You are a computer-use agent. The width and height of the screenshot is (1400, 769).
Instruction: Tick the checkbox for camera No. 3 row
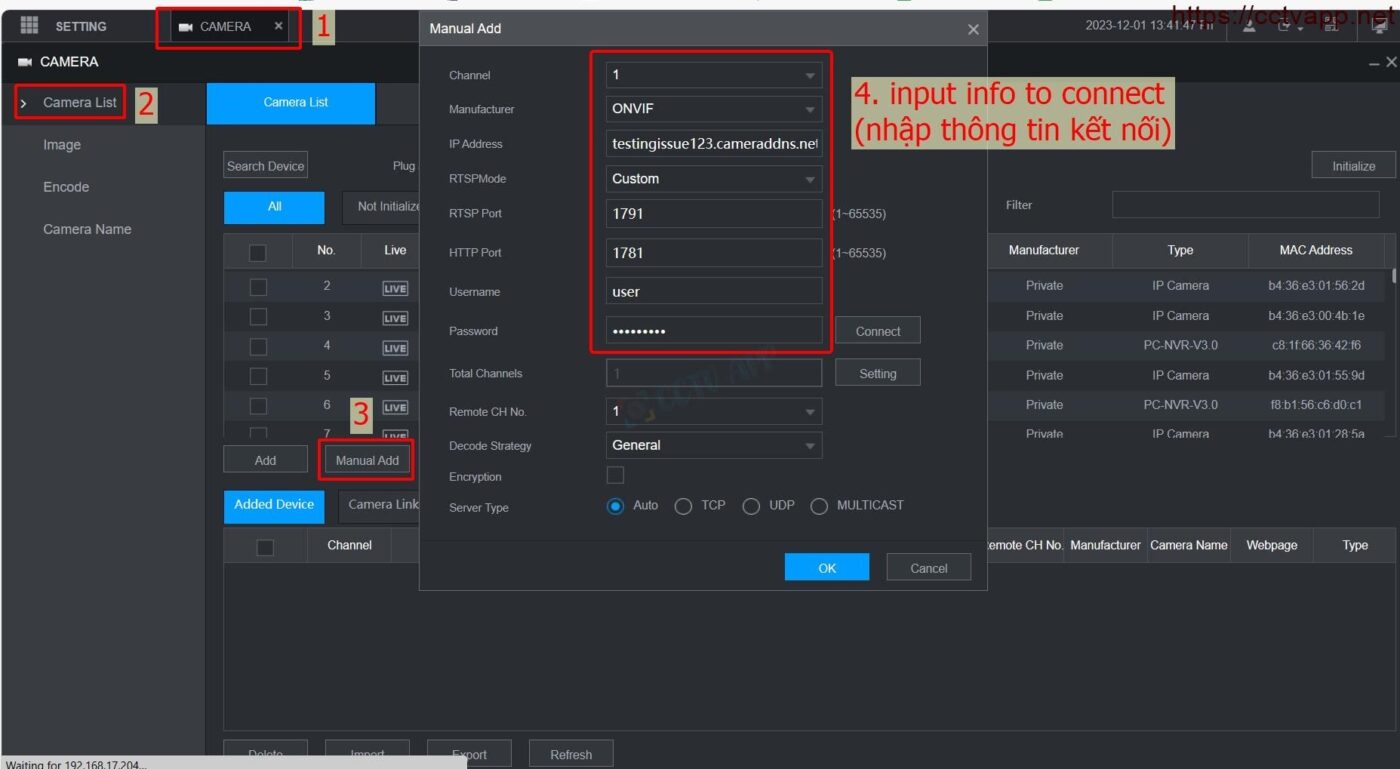point(258,317)
